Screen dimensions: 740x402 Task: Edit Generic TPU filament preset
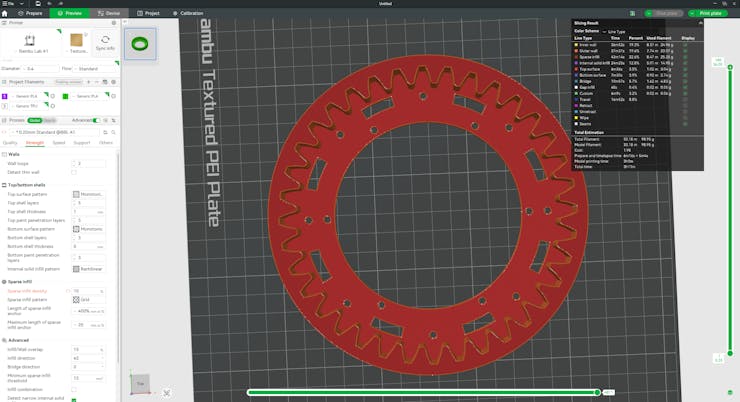[52, 106]
